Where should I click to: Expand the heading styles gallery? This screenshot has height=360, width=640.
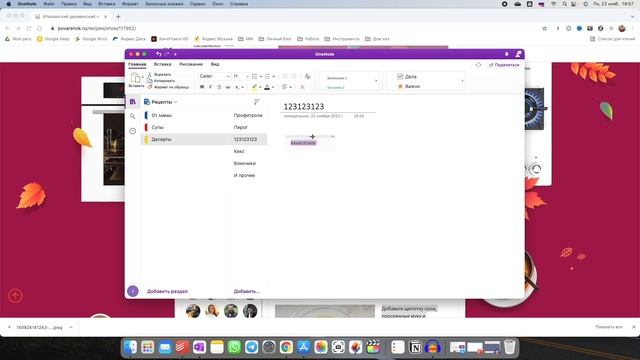(376, 81)
